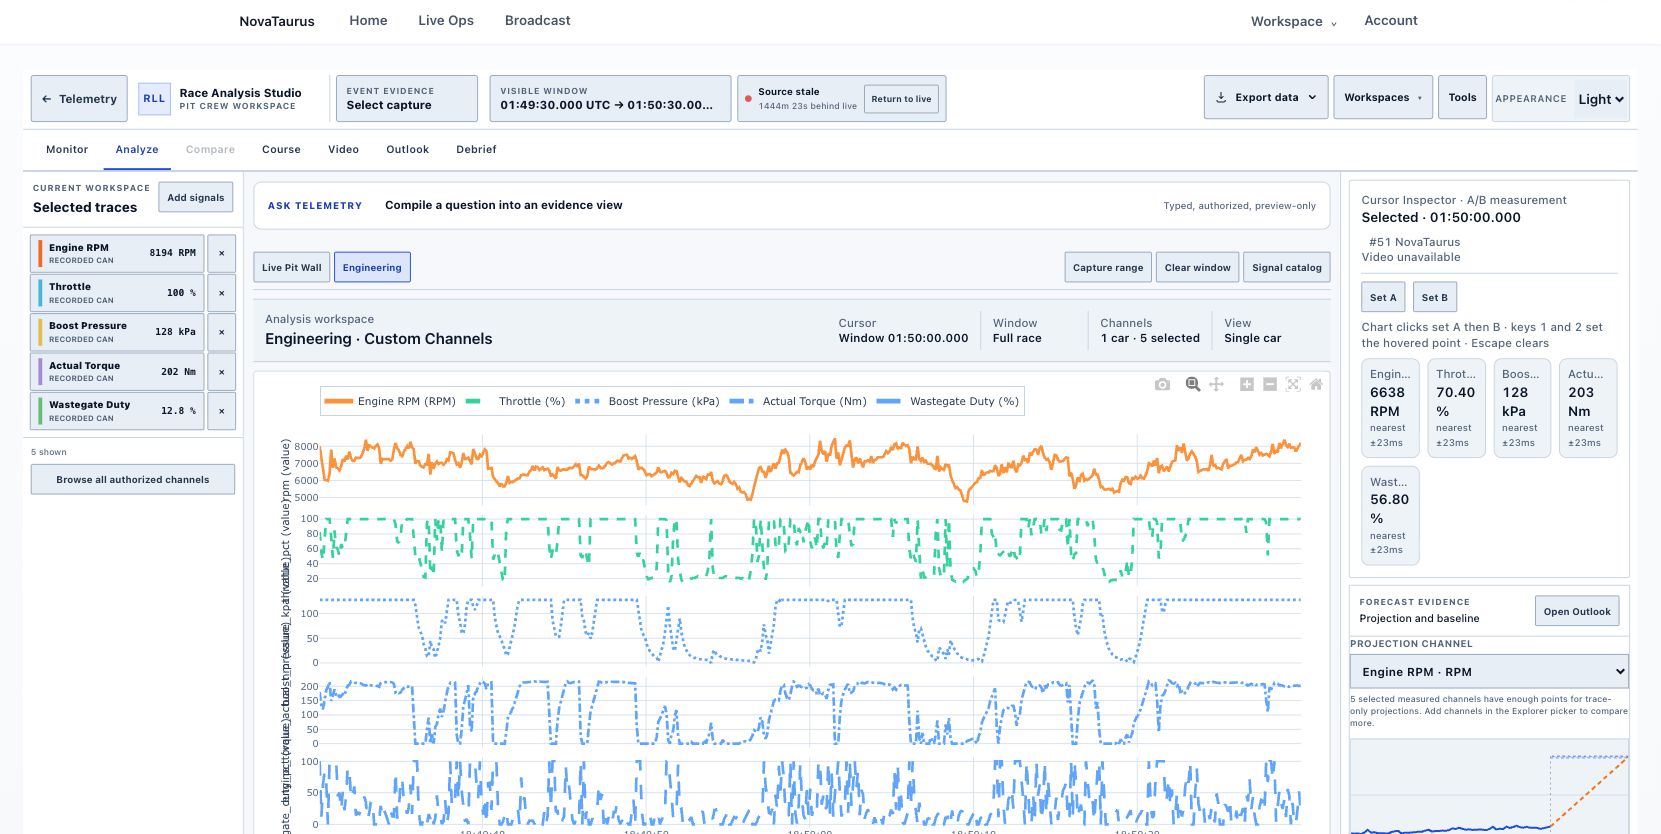Viewport: 1661px width, 834px height.
Task: Click Clear window button
Action: click(x=1197, y=267)
